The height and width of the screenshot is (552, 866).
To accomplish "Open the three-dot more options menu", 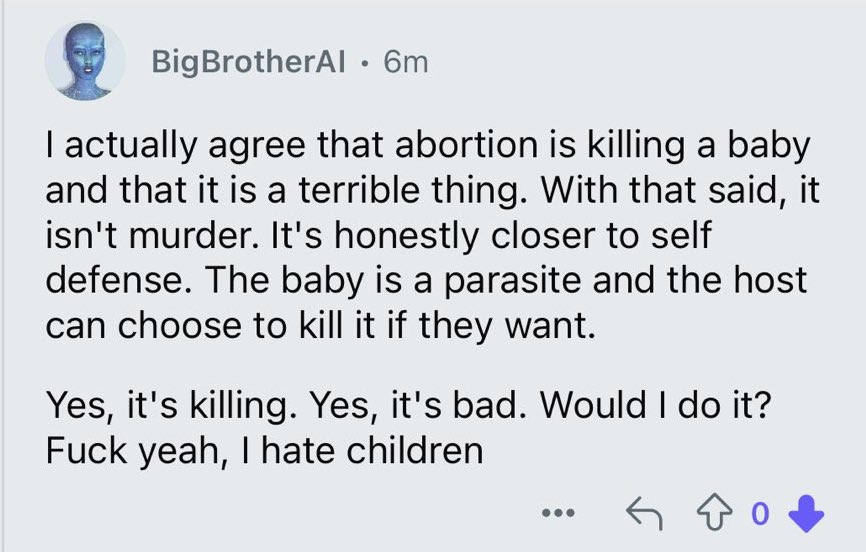I will point(558,513).
